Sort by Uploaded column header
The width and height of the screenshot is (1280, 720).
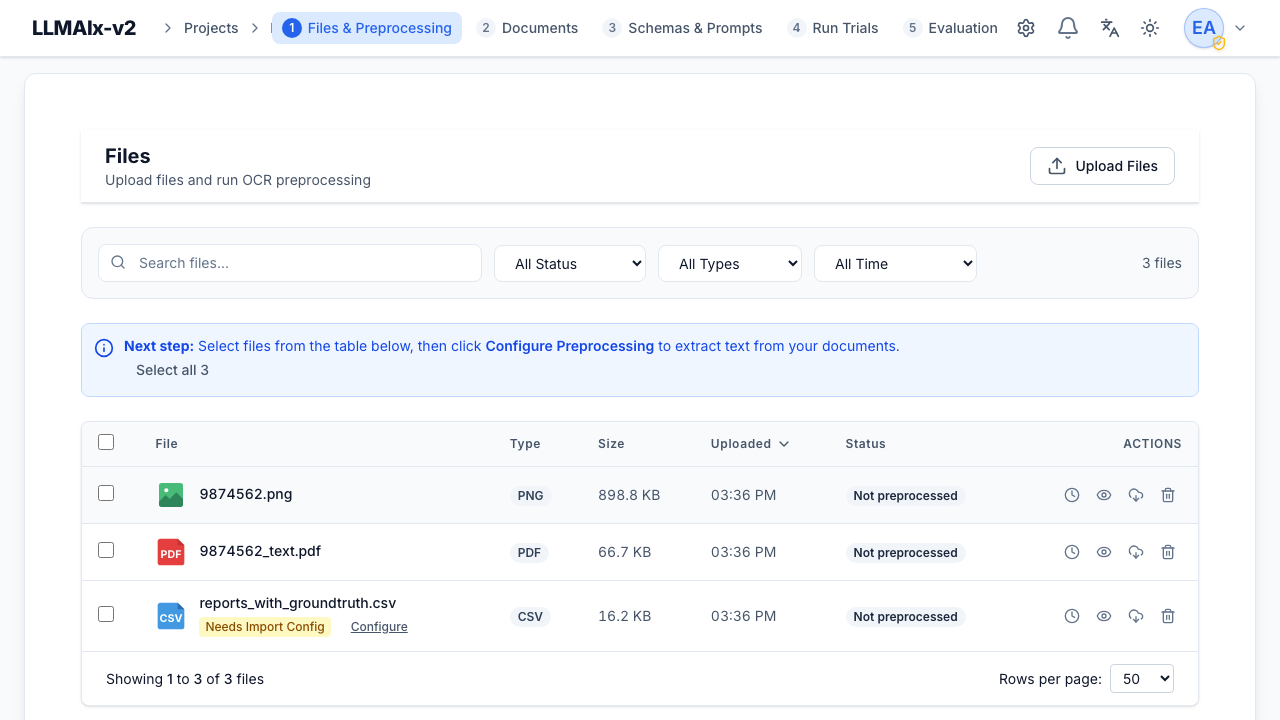pyautogui.click(x=750, y=444)
